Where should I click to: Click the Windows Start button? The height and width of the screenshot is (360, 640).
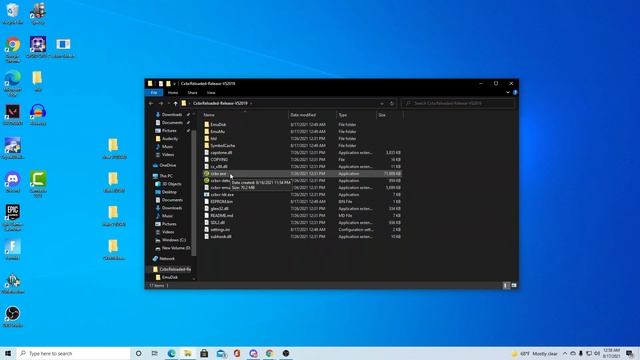tap(8, 353)
